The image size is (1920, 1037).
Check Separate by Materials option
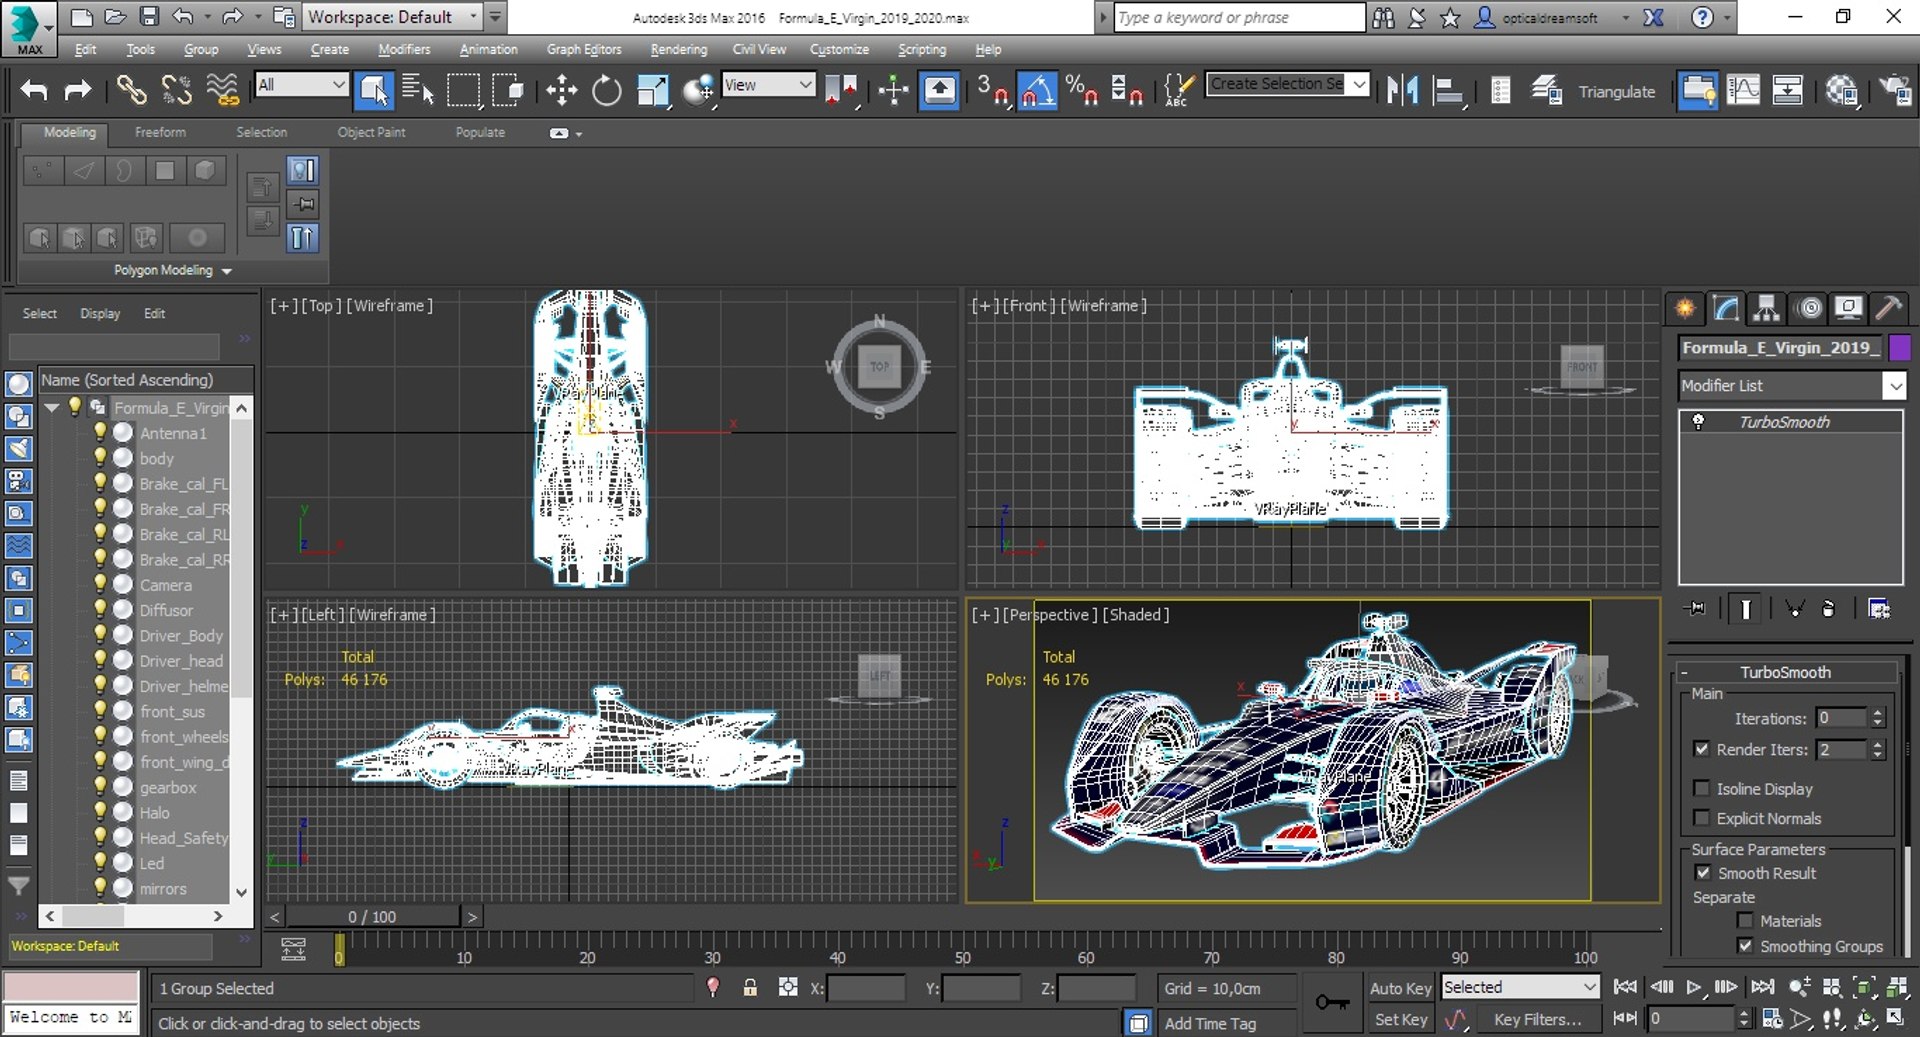click(1745, 921)
